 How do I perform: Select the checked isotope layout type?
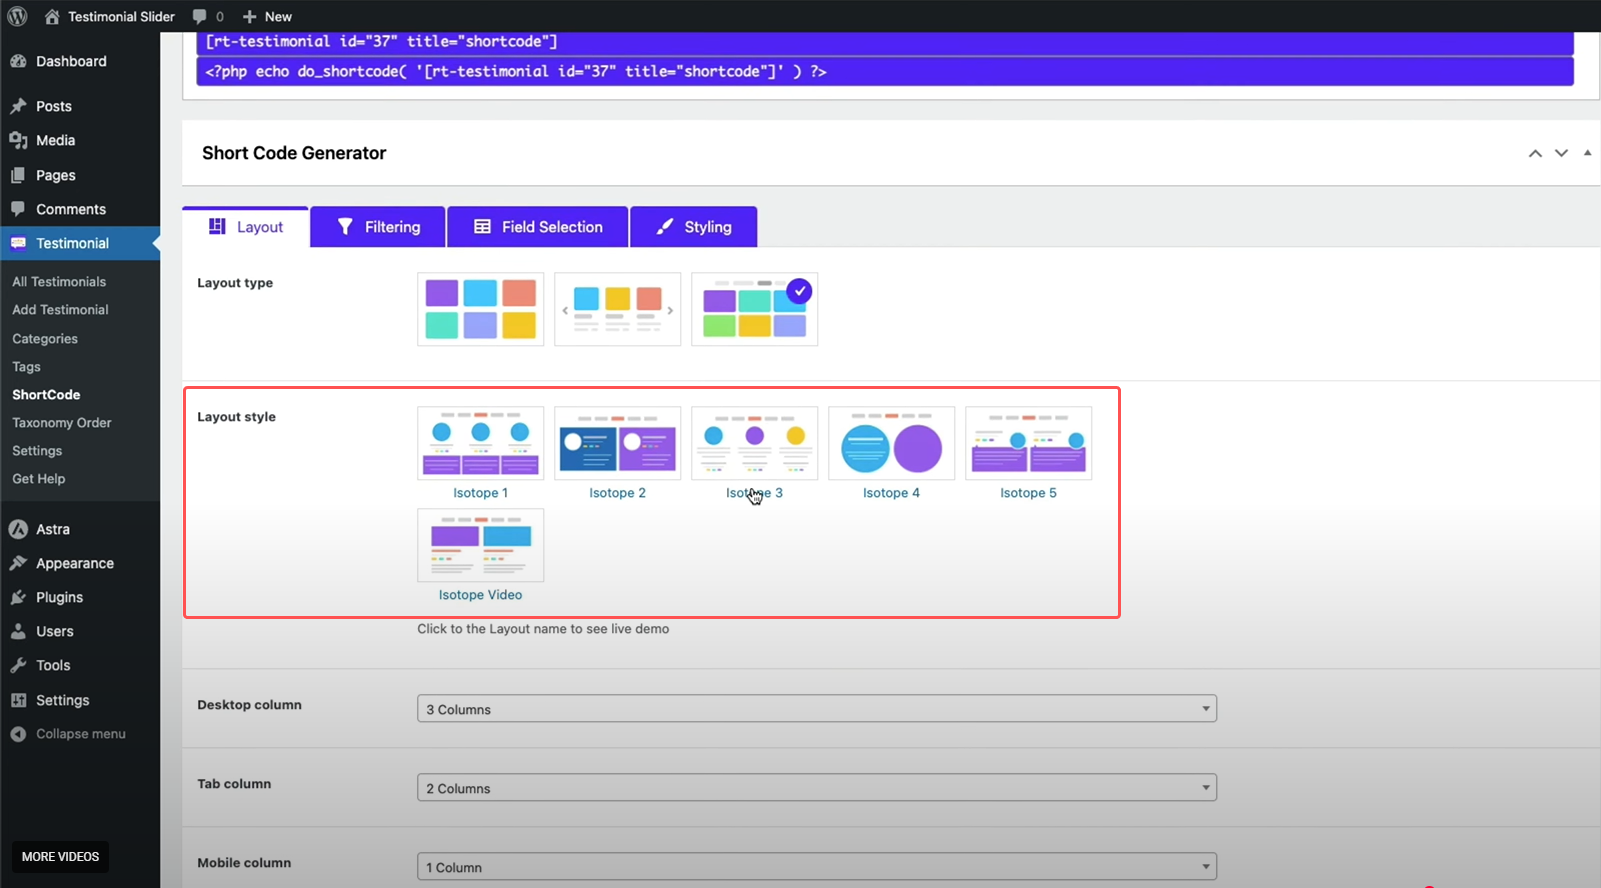pyautogui.click(x=754, y=309)
